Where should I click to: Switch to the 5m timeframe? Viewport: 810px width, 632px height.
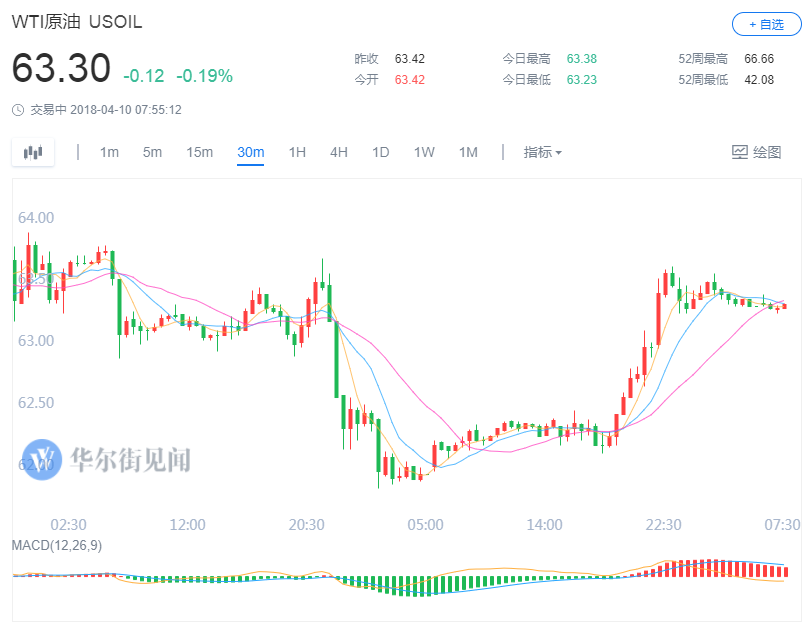[x=152, y=152]
